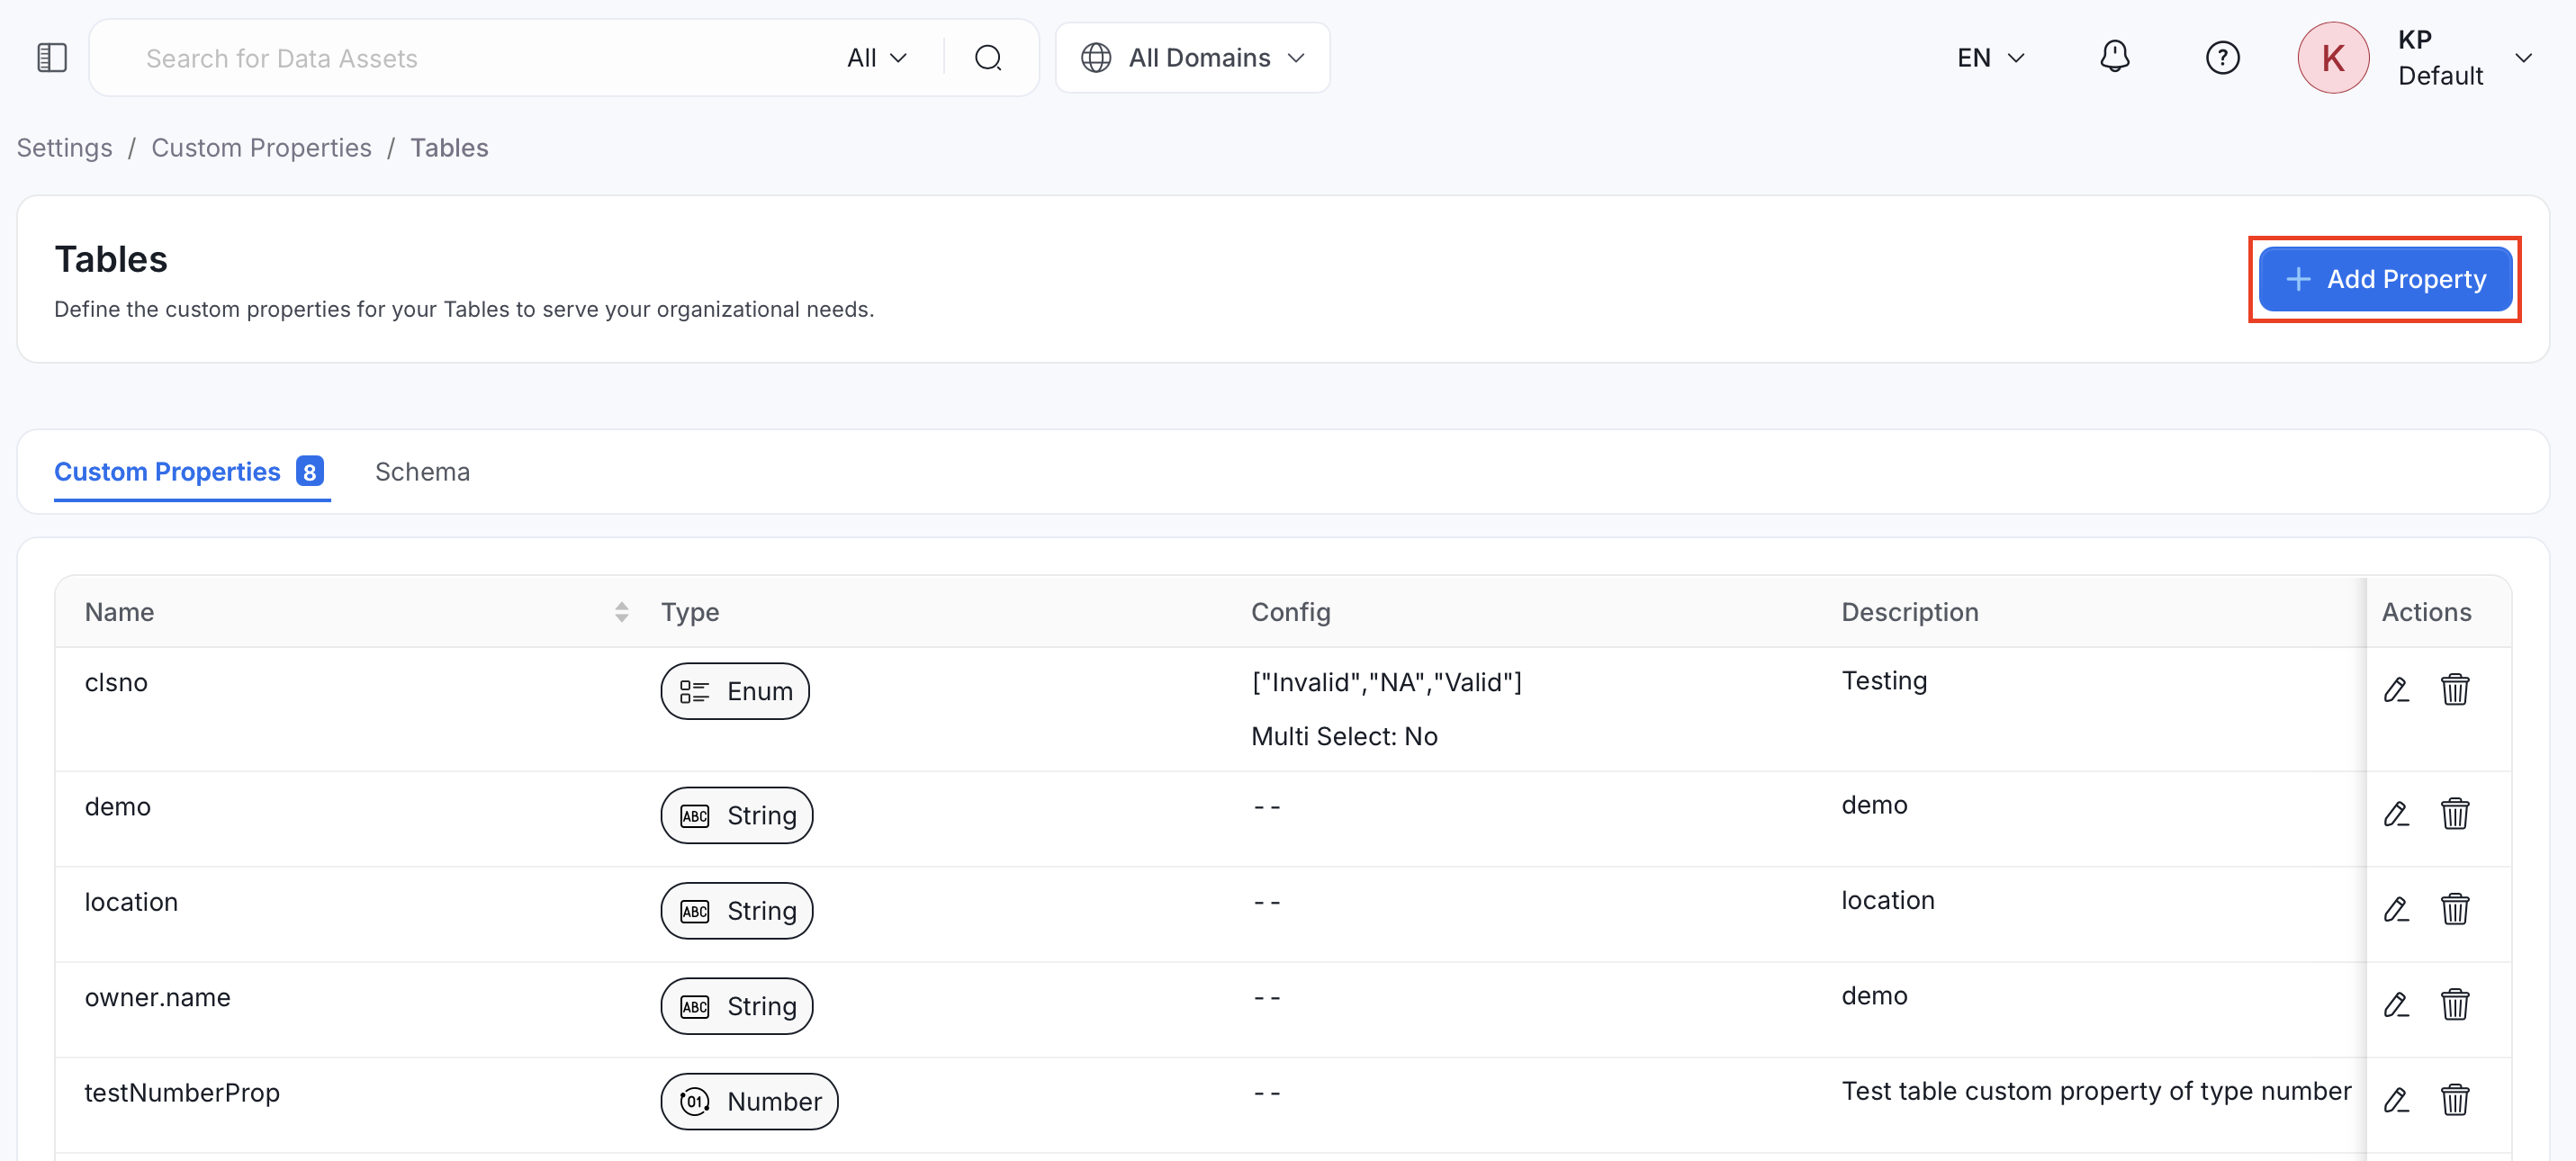Click the String type tag in demo row

[737, 815]
